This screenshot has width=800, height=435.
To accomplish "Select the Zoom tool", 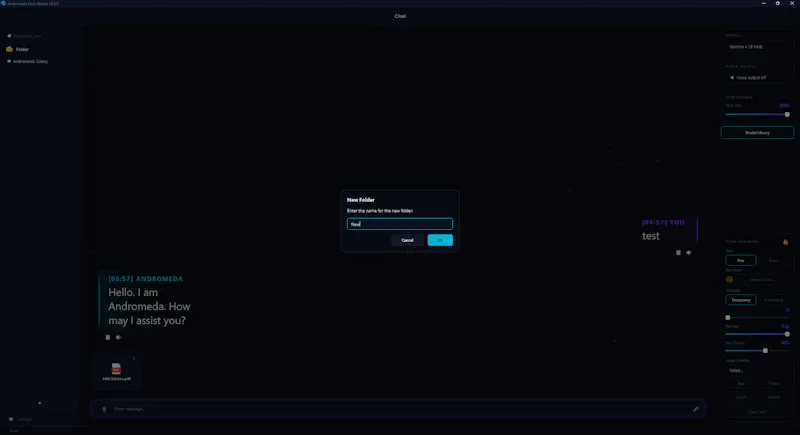I will click(773, 261).
